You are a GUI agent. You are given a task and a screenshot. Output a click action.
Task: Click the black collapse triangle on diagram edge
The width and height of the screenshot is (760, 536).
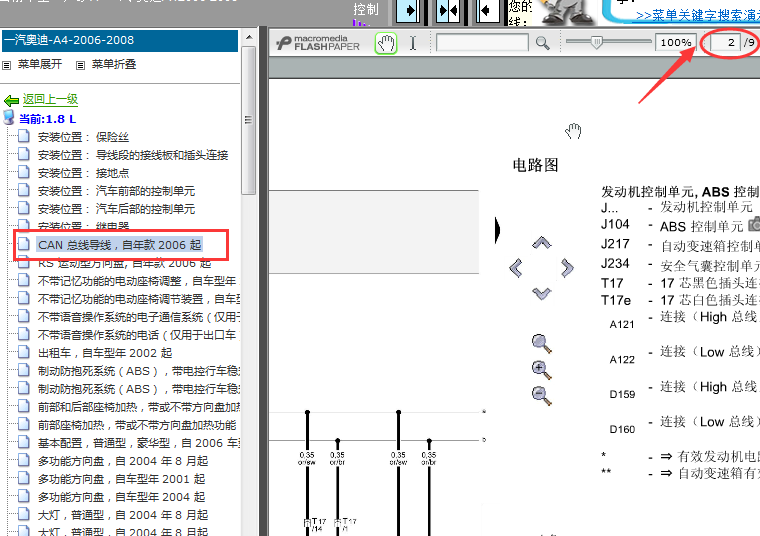497,230
